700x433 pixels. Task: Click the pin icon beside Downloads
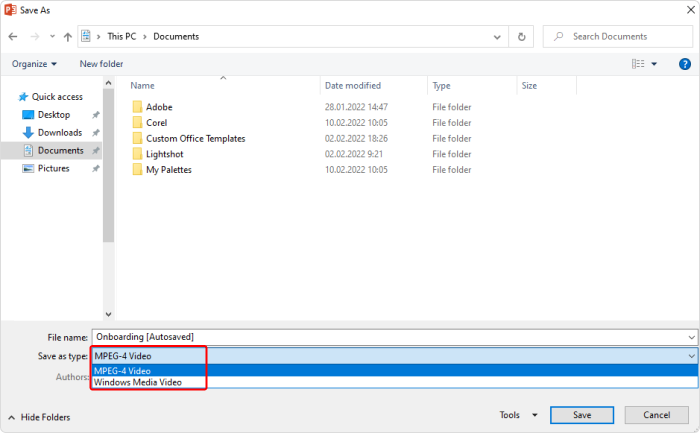pos(96,133)
